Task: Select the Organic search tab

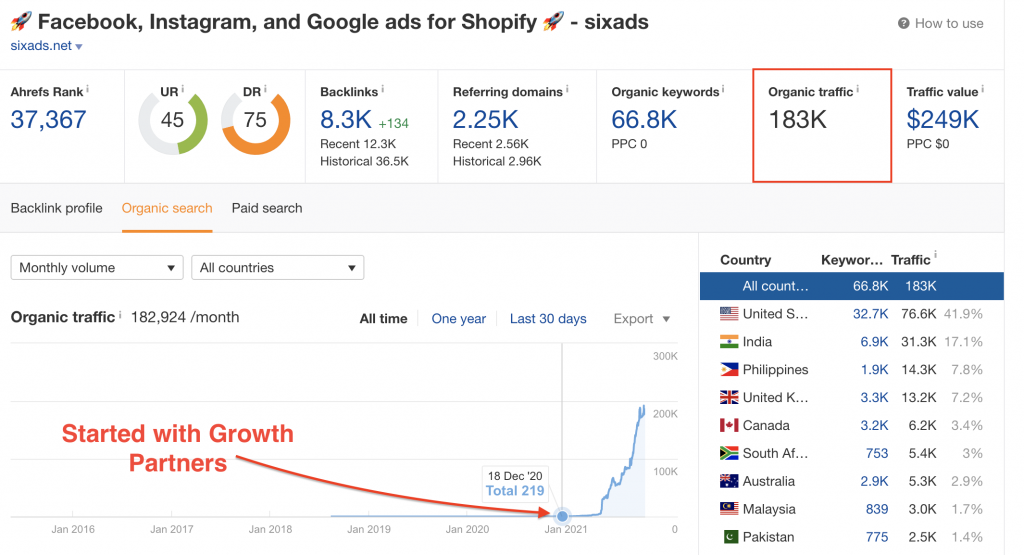Action: tap(167, 208)
